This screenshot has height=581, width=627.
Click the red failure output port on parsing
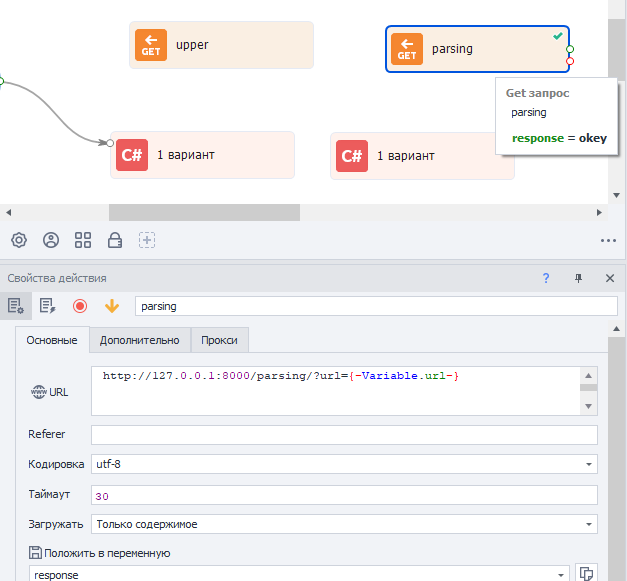570,61
